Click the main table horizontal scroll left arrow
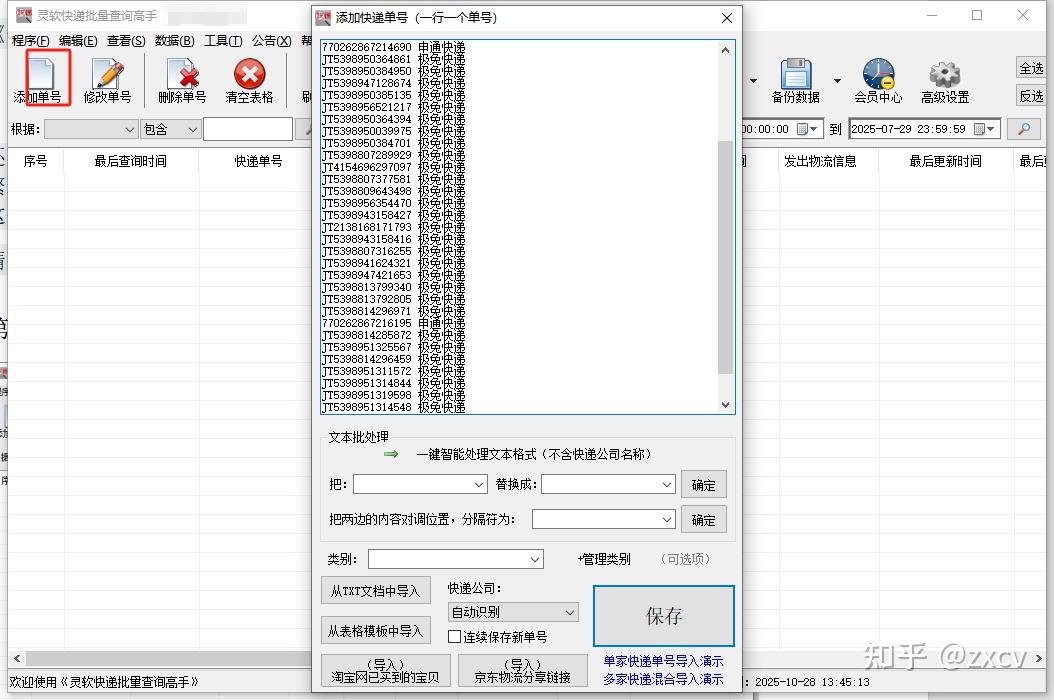This screenshot has height=700, width=1054. pyautogui.click(x=17, y=658)
